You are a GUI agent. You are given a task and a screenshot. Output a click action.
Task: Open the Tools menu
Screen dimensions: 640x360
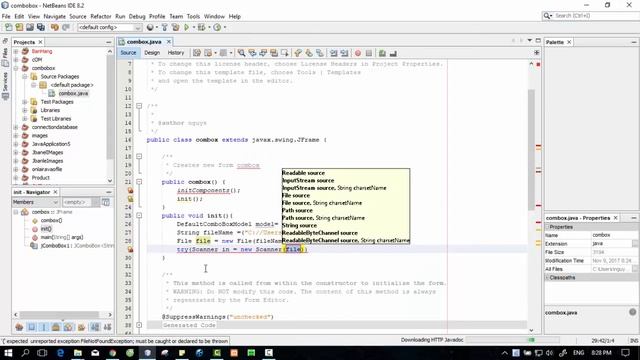point(193,16)
